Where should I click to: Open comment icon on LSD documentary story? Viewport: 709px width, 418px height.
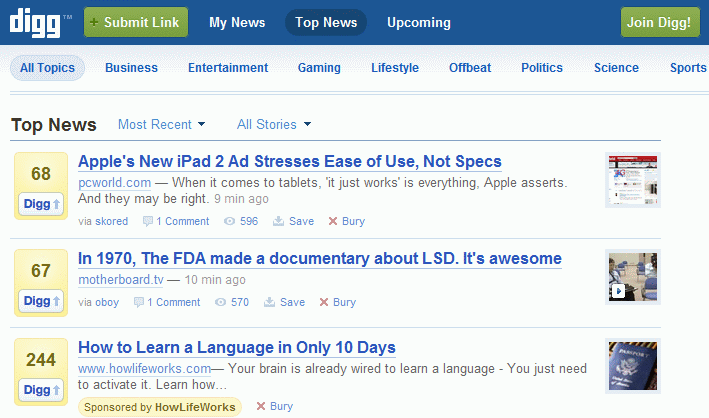138,302
